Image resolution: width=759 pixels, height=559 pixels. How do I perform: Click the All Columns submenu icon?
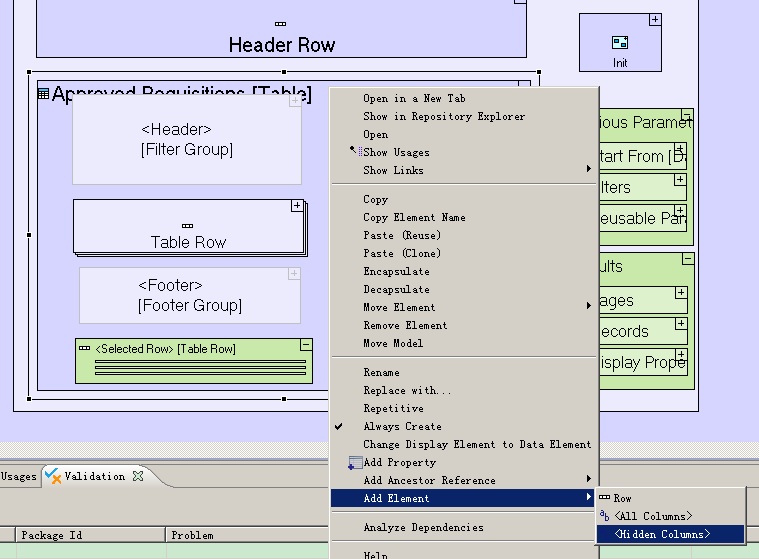pos(604,516)
